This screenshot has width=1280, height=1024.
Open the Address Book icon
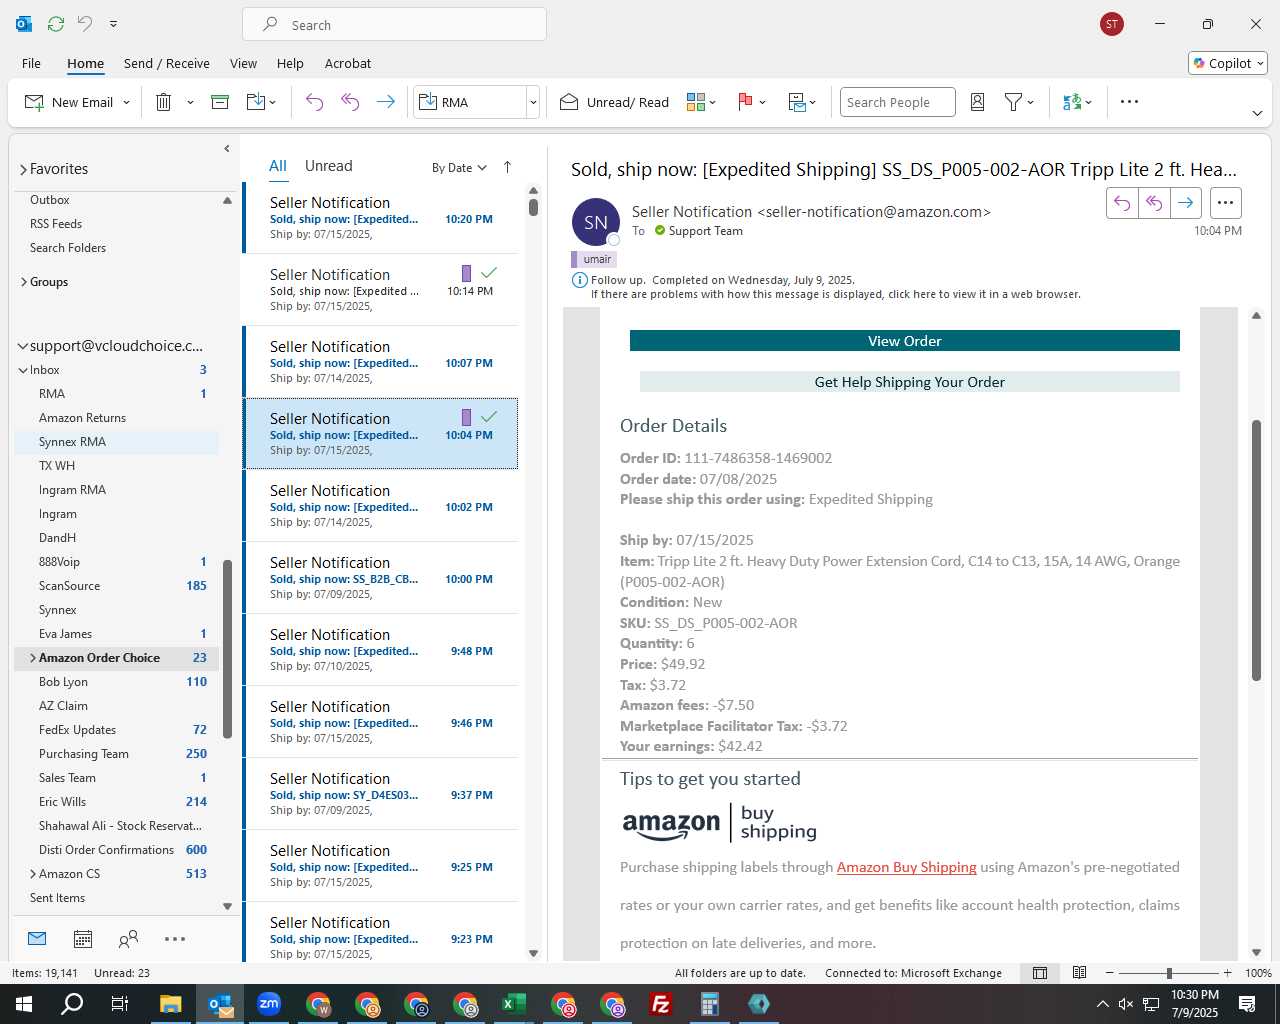click(x=978, y=102)
